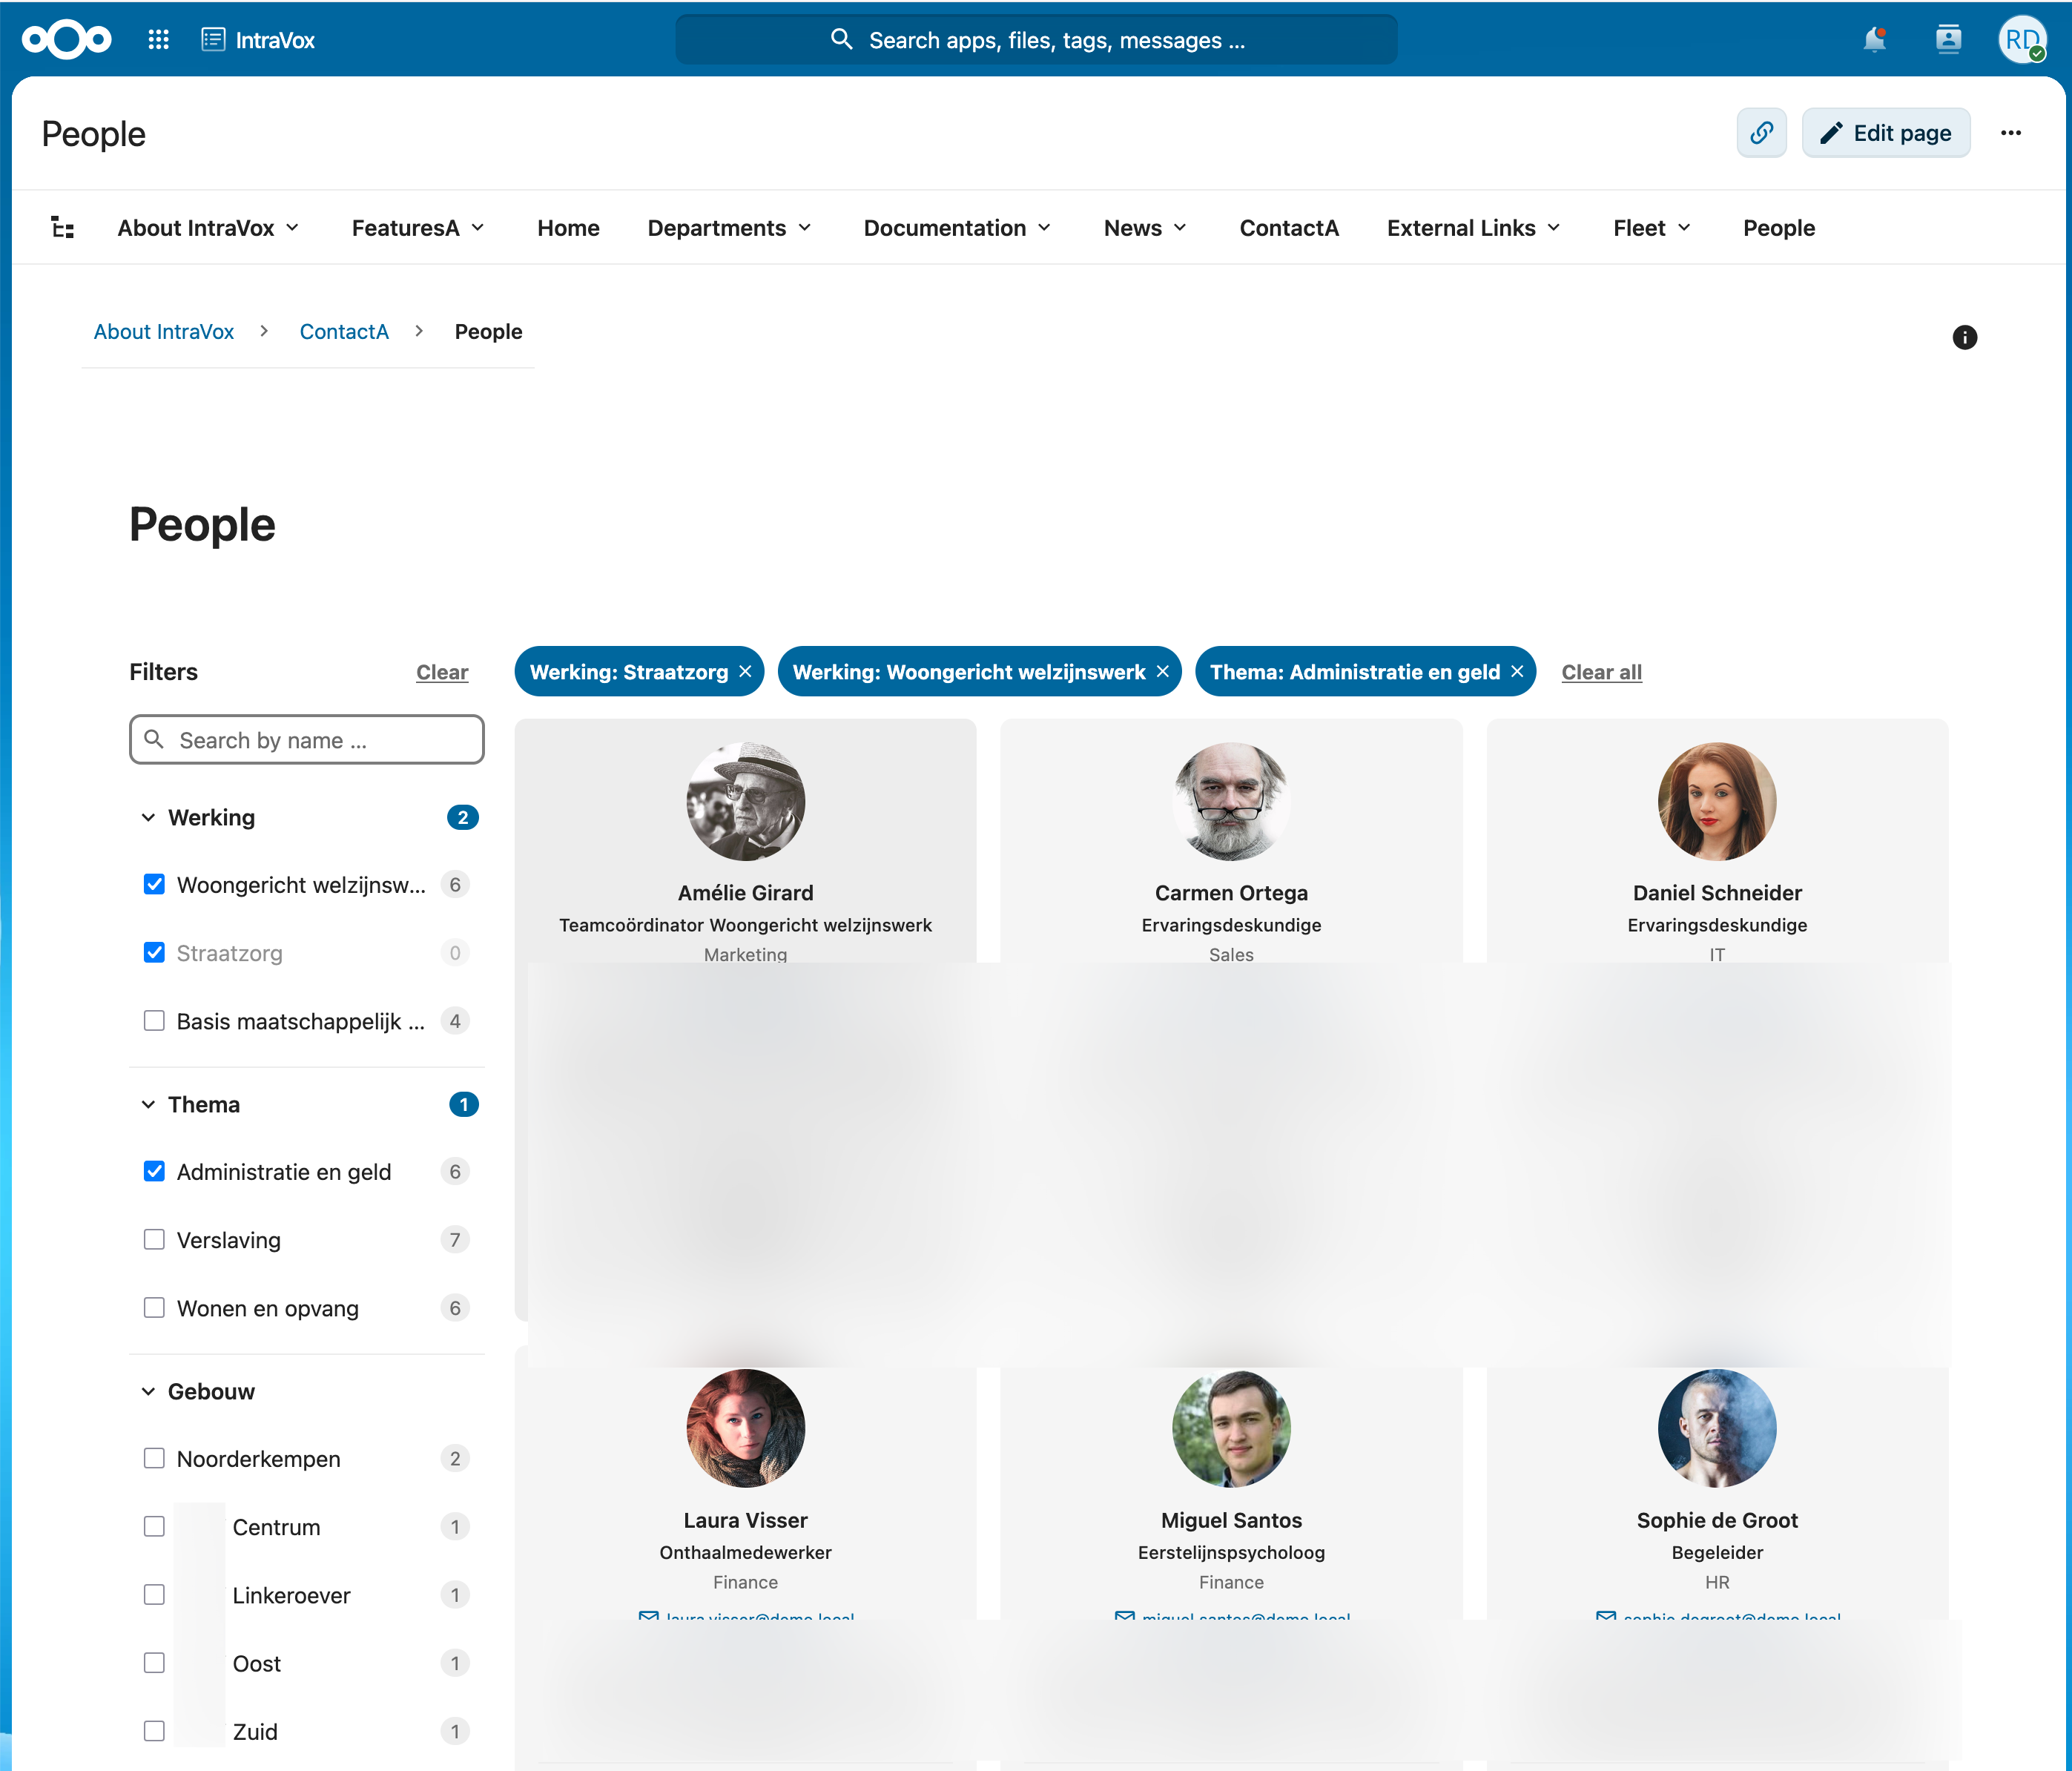The height and width of the screenshot is (1771, 2072).
Task: Collapse the Thema filter group
Action: coord(148,1104)
